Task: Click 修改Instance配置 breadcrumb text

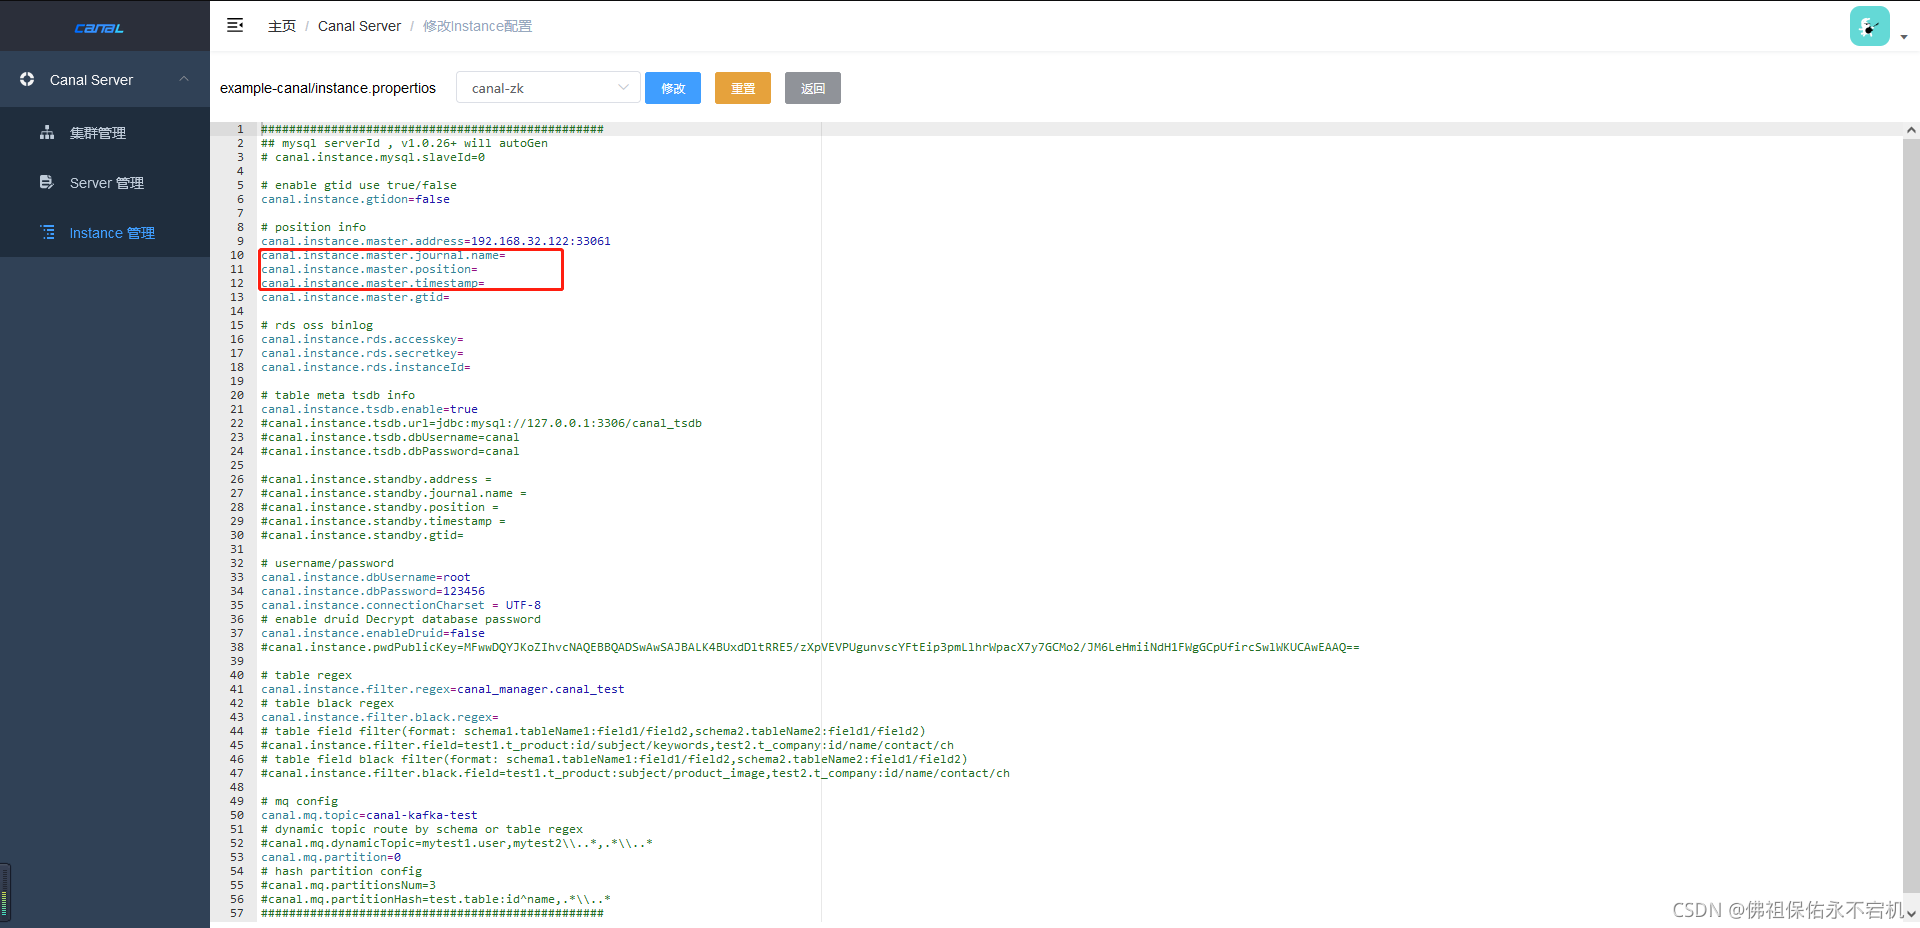Action: (477, 26)
